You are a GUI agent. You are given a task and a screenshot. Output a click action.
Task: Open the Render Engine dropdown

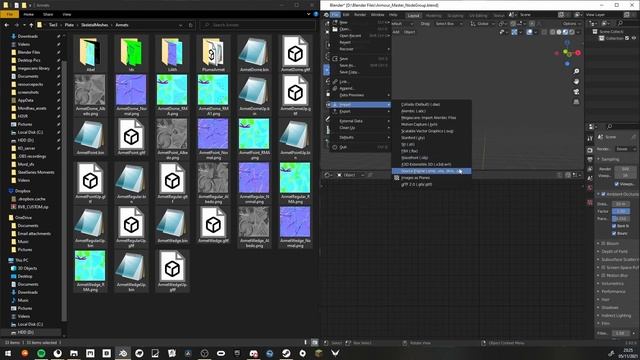pyautogui.click(x=626, y=149)
